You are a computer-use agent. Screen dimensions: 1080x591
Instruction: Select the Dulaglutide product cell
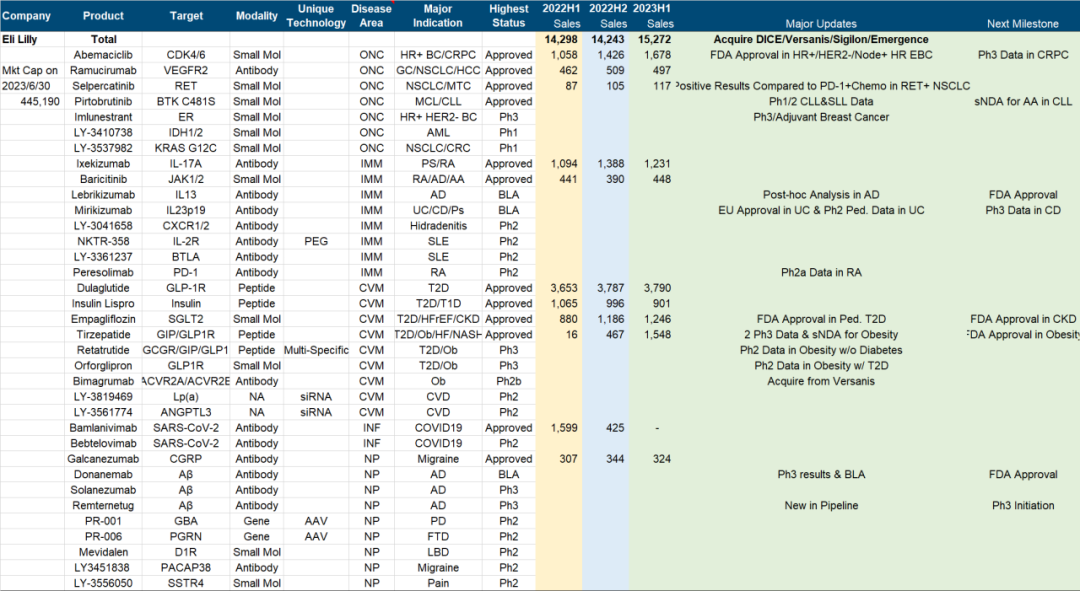click(x=103, y=288)
